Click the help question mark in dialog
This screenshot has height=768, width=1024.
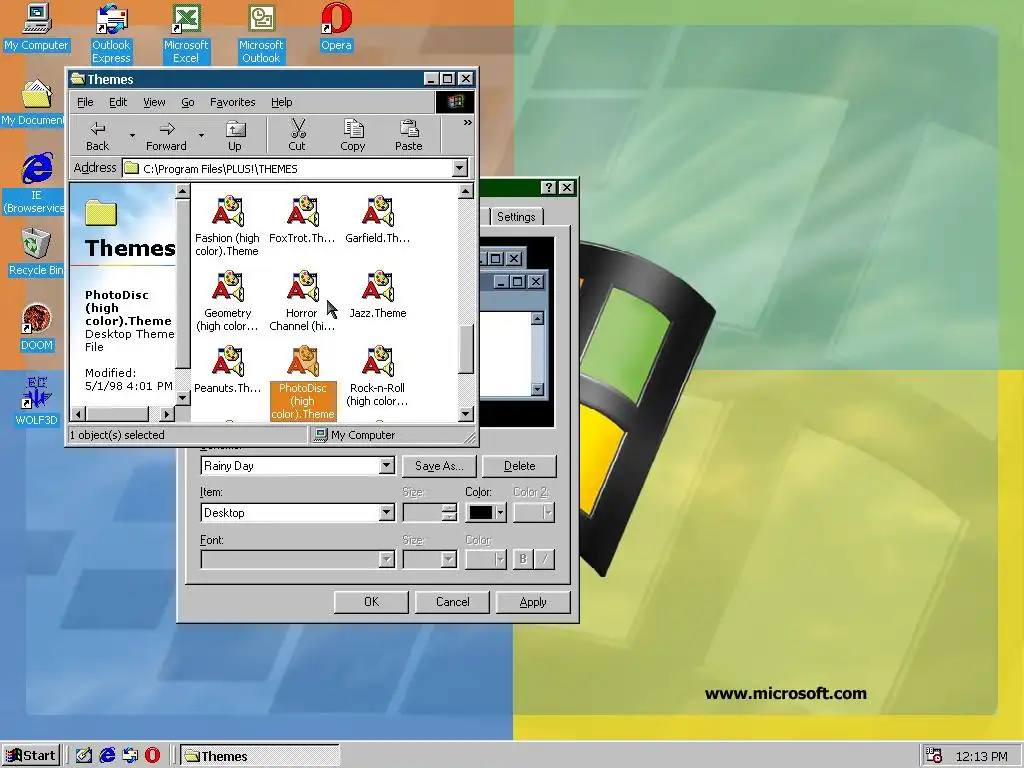click(x=549, y=187)
